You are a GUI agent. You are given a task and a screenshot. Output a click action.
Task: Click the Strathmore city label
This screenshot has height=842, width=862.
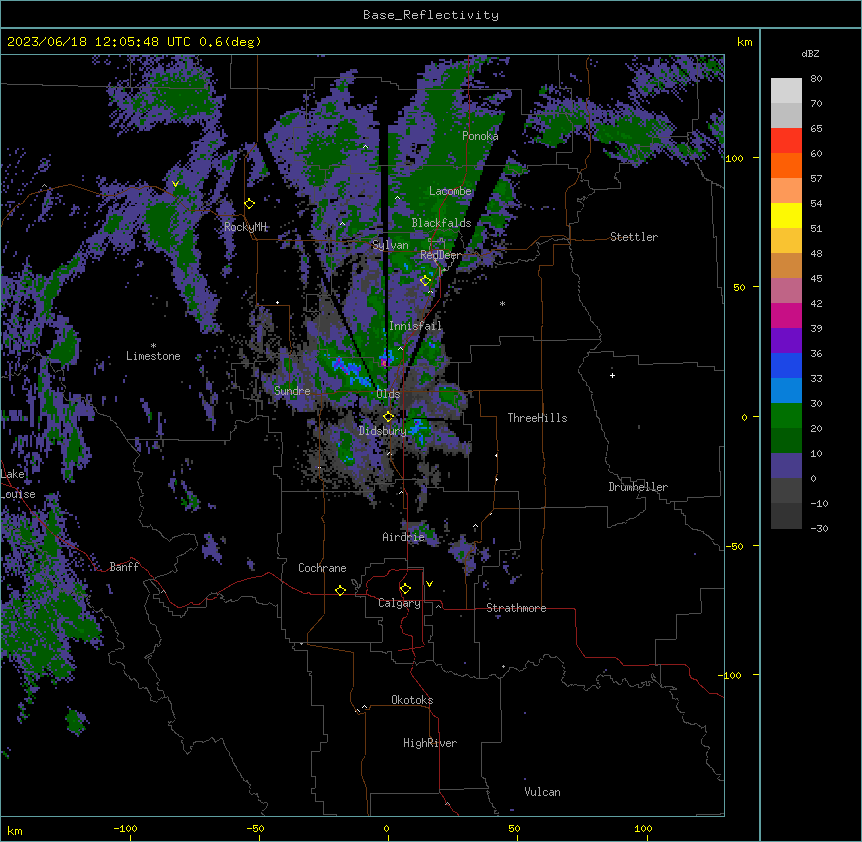pos(516,608)
